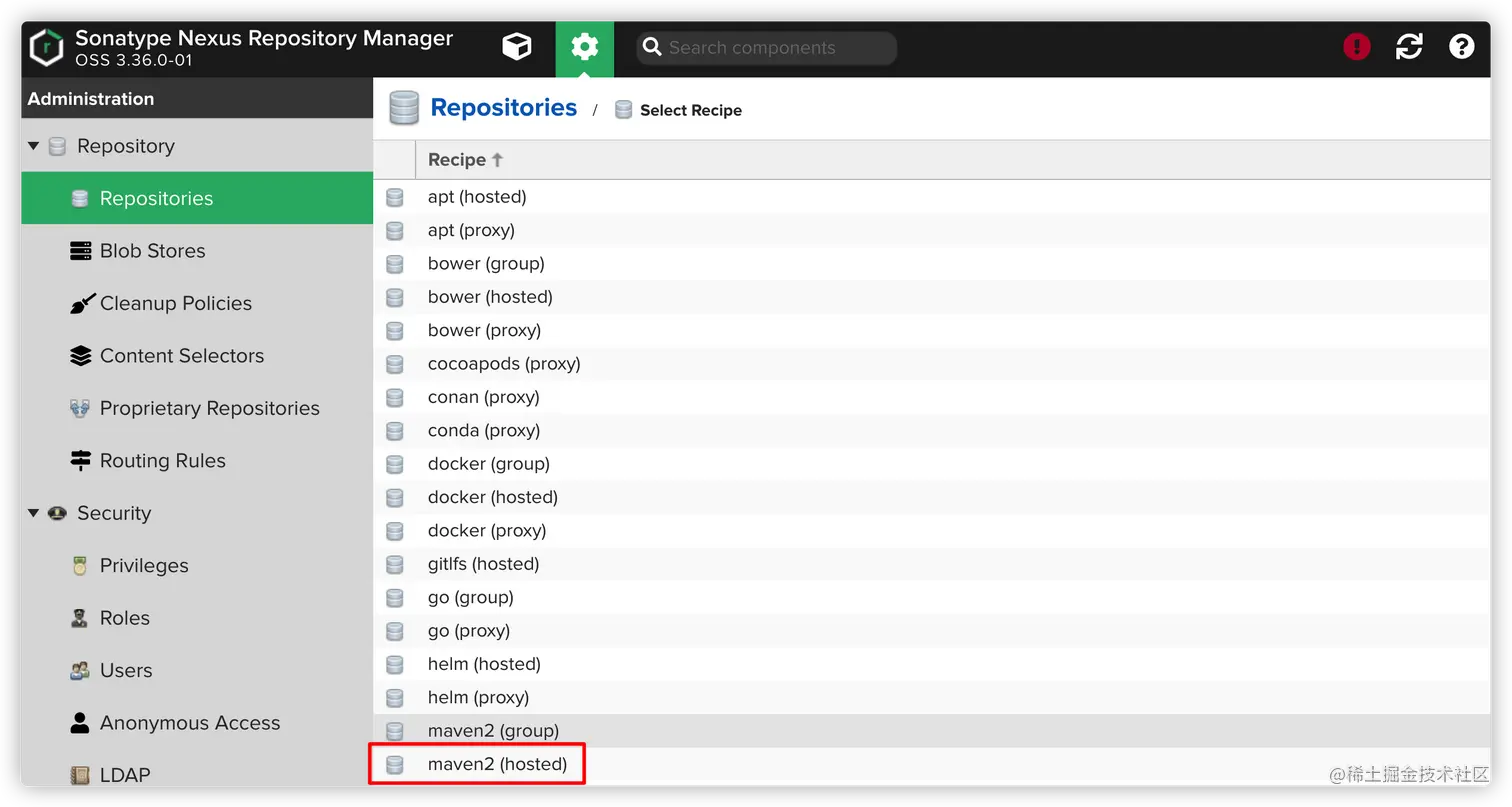Open Blob Stores in the sidebar
This screenshot has width=1512, height=807.
click(x=197, y=251)
